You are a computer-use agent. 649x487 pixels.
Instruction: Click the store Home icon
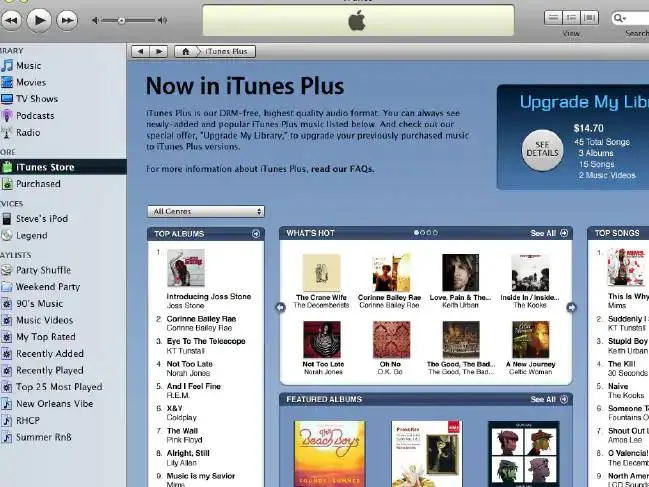(185, 51)
